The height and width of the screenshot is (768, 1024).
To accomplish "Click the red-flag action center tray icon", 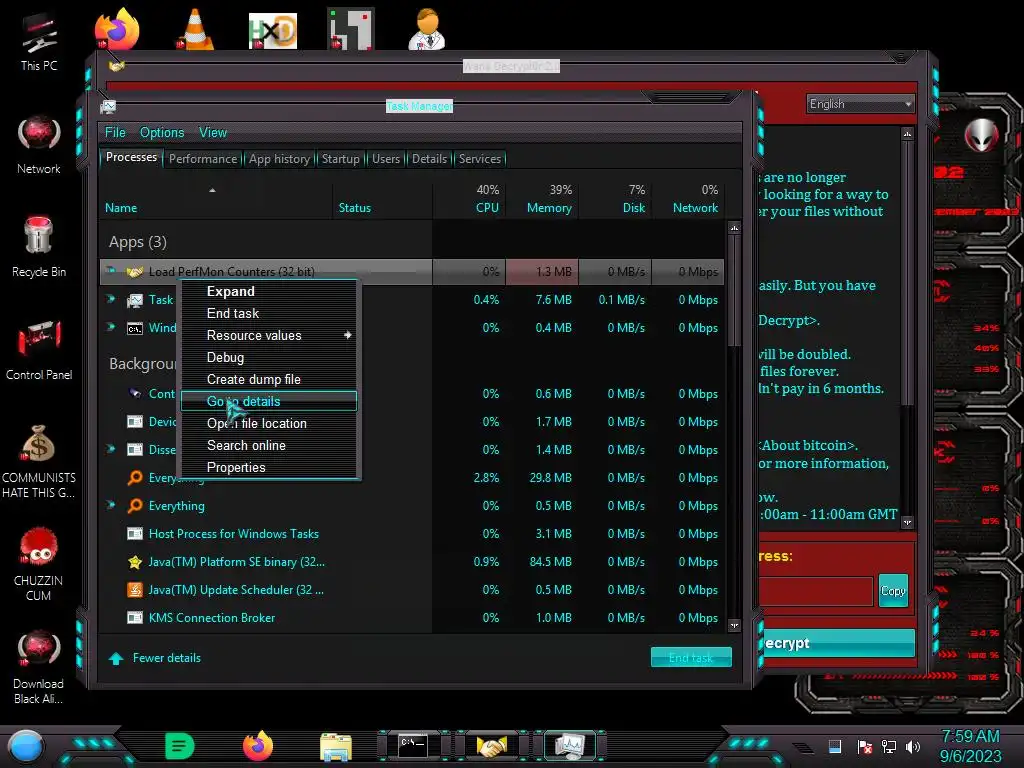I will [865, 746].
